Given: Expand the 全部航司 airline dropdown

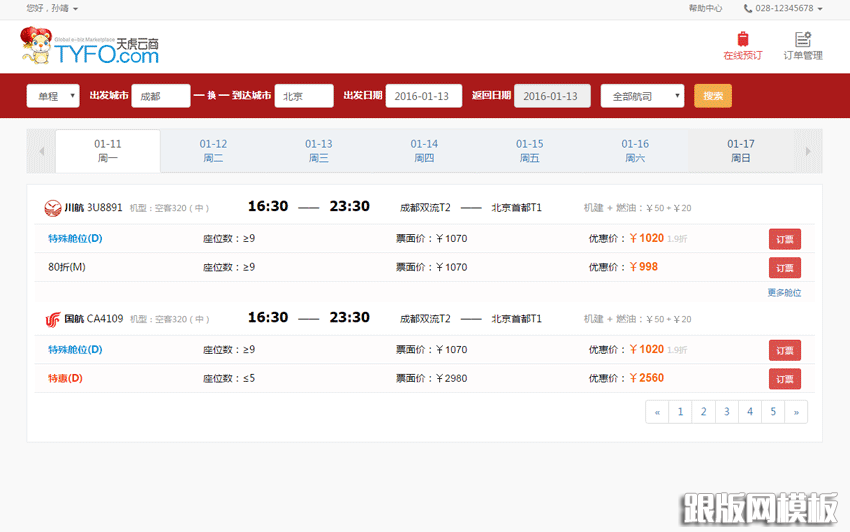Looking at the screenshot, I should [642, 96].
